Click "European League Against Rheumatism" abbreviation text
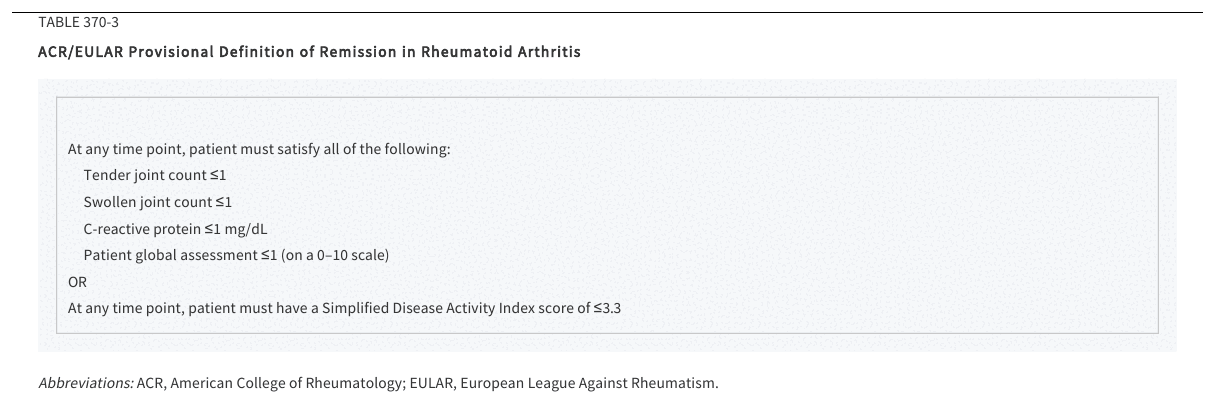The image size is (1215, 404). 587,384
